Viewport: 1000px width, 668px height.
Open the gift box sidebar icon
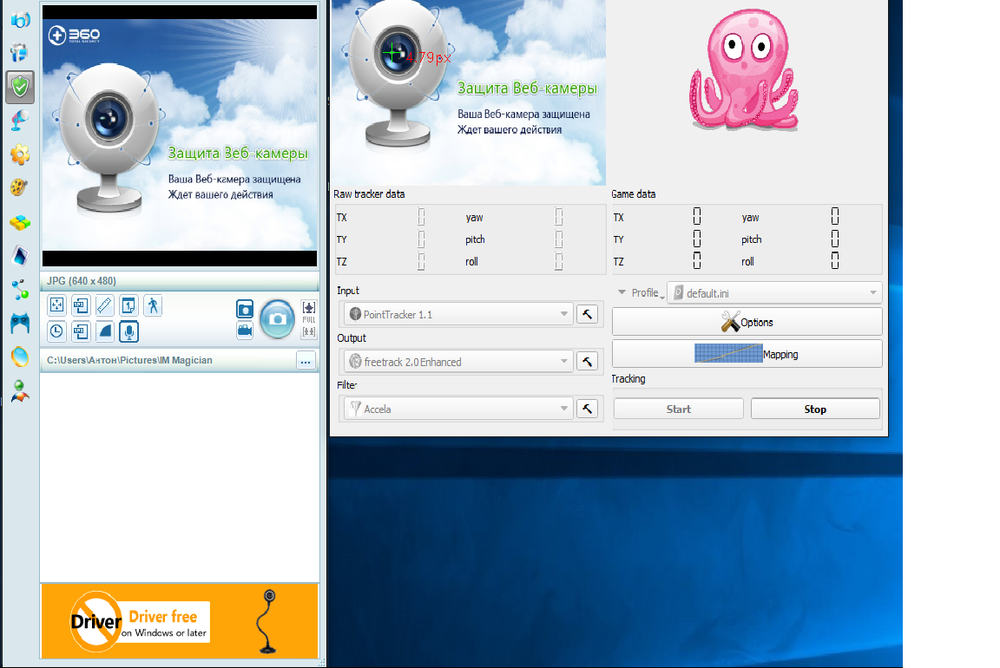click(x=20, y=52)
